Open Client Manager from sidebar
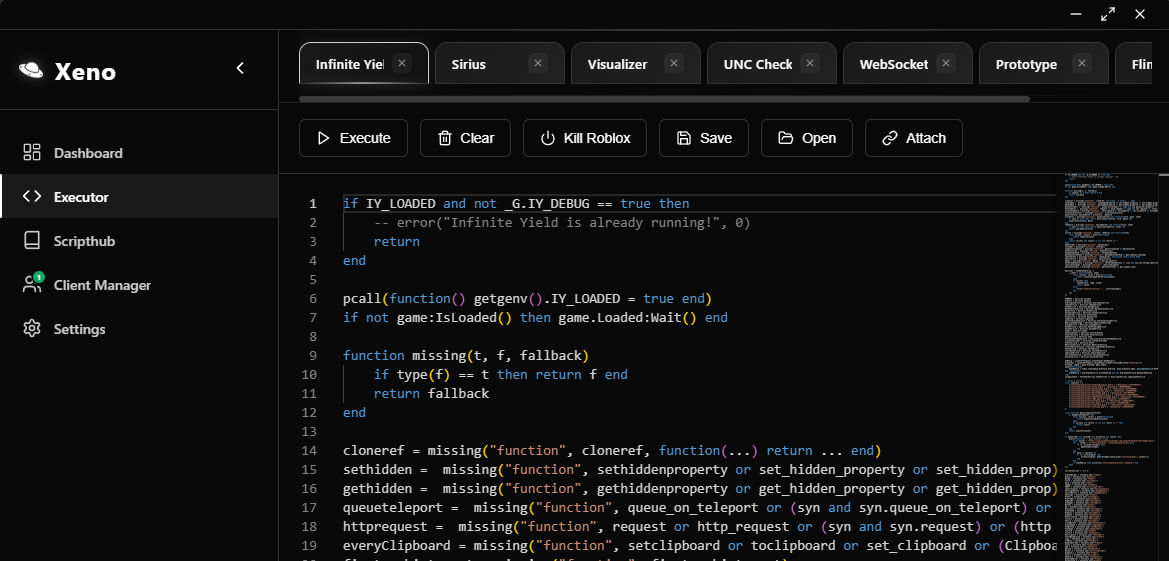Screen dimensions: 1169x561 coord(101,285)
